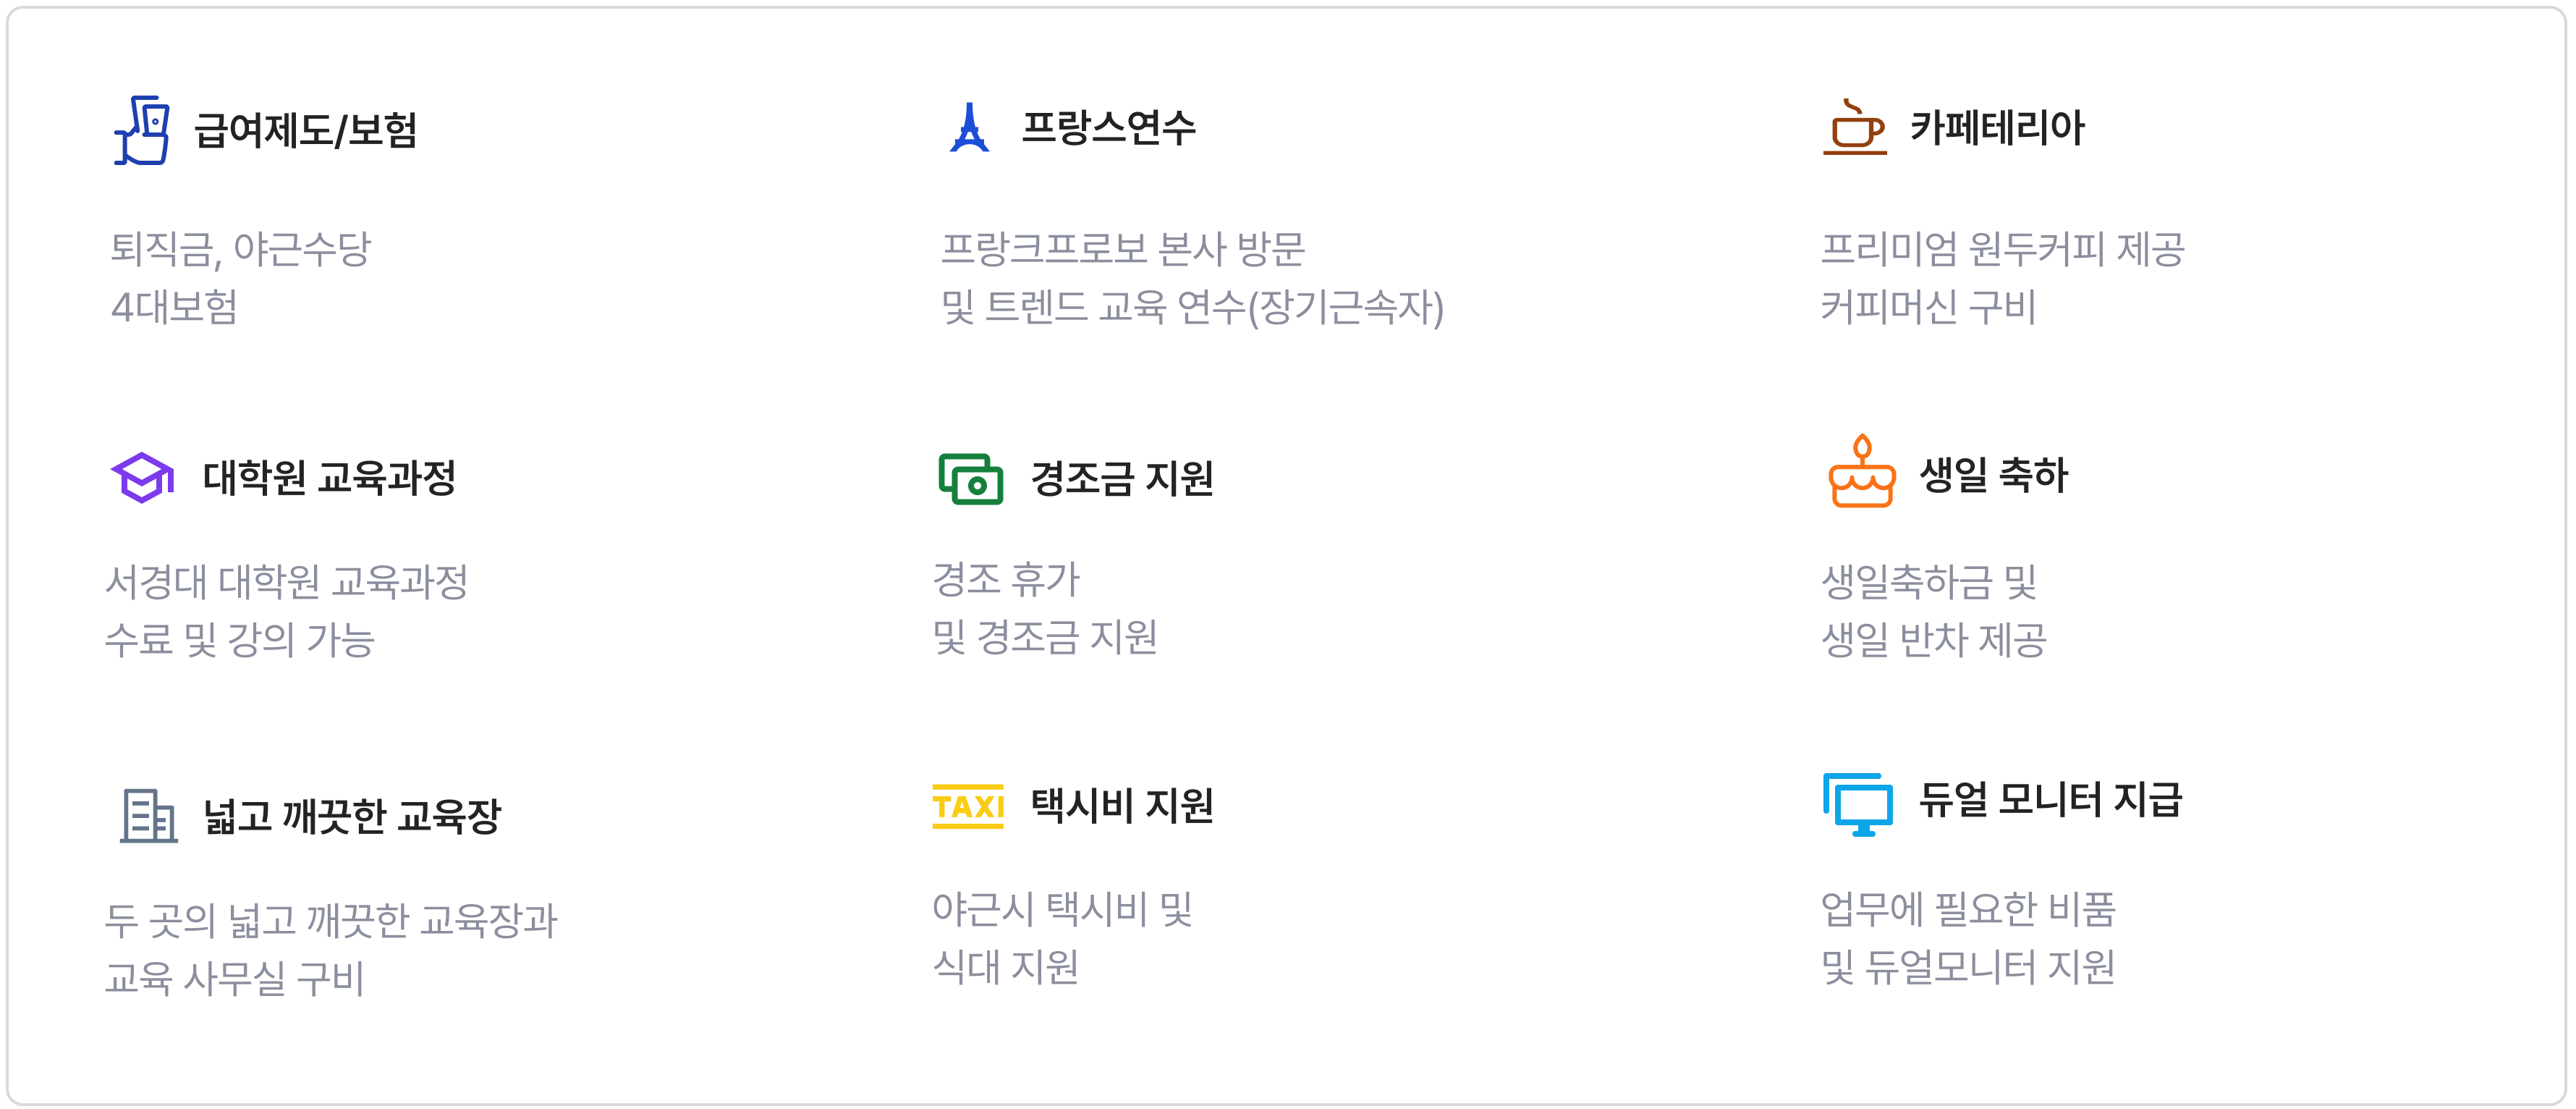Click the green money bill icon
This screenshot has width=2576, height=1109.
(970, 479)
